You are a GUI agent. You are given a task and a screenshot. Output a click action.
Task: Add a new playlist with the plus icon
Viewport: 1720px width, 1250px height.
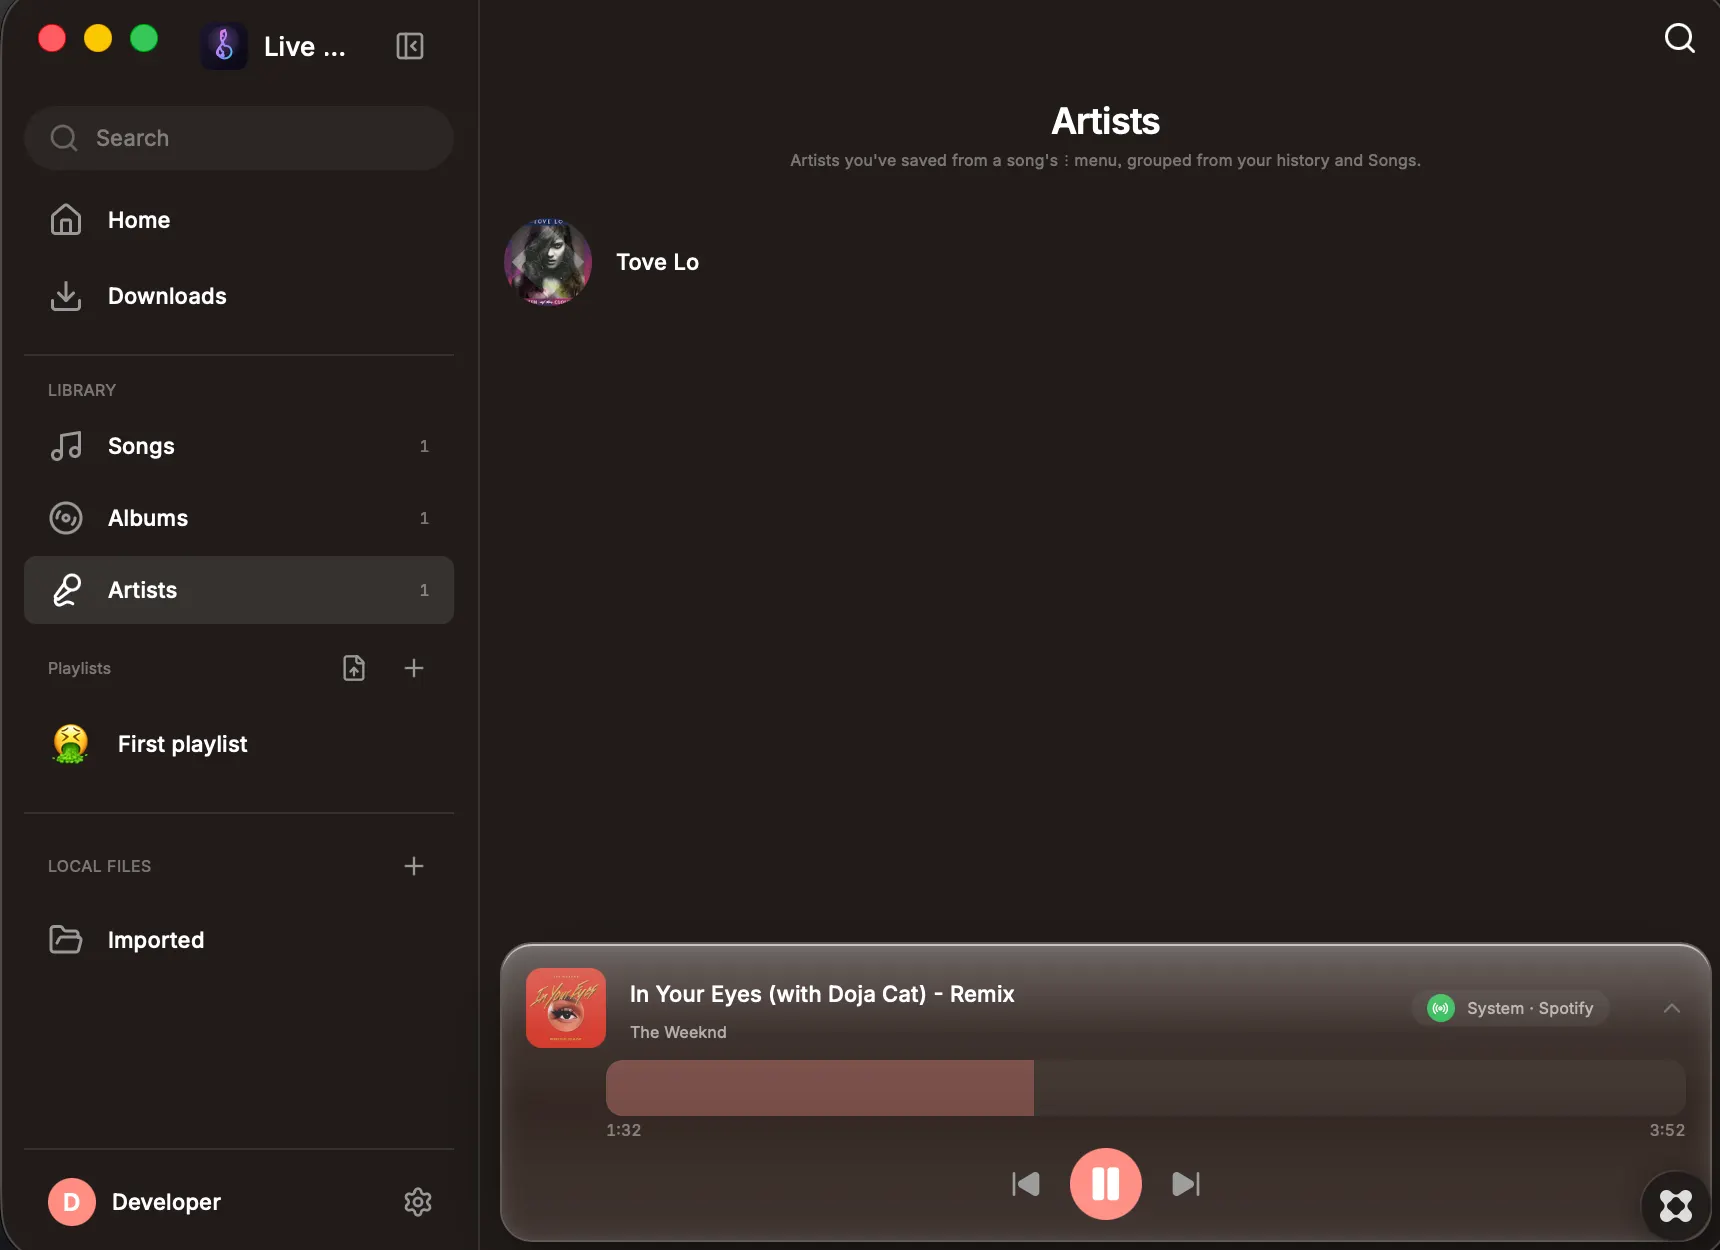coord(414,668)
